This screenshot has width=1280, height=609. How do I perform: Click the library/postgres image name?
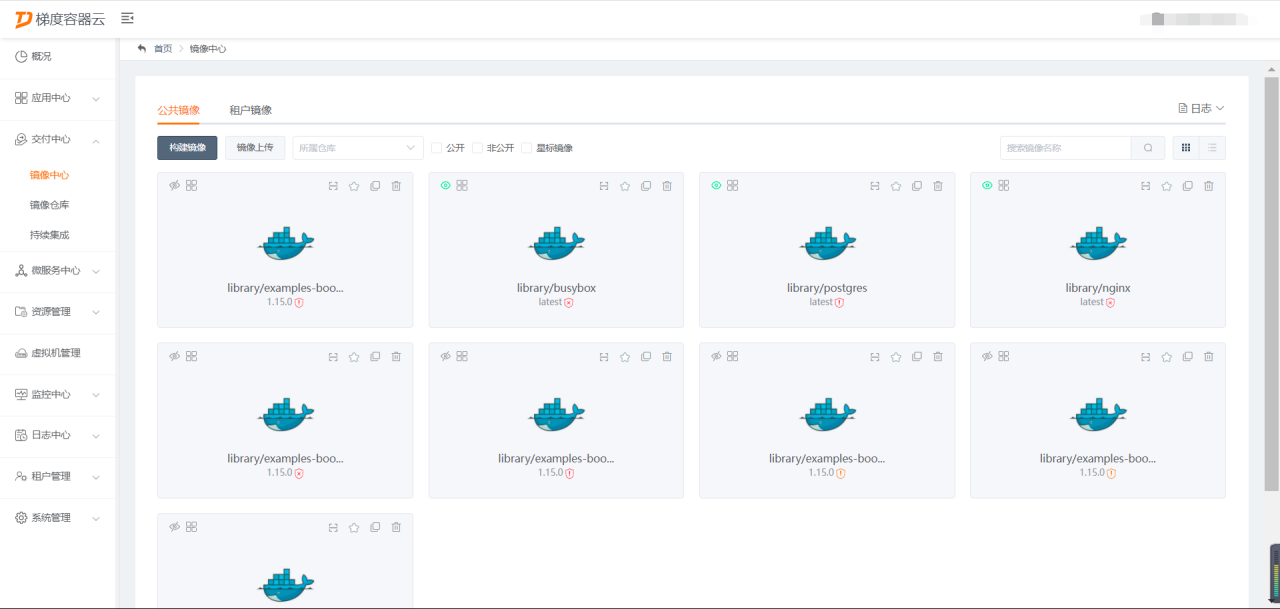click(827, 288)
